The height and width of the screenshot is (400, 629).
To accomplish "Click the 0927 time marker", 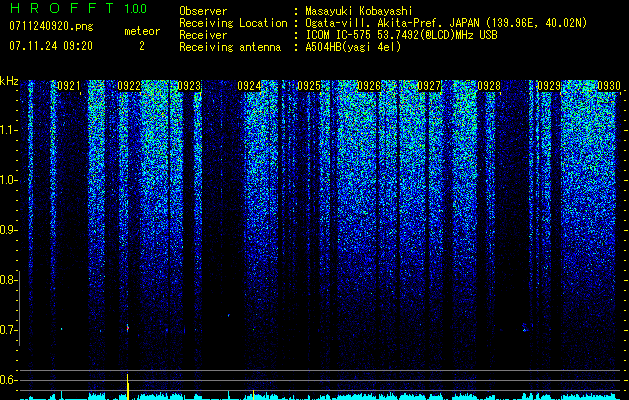I will pos(429,86).
